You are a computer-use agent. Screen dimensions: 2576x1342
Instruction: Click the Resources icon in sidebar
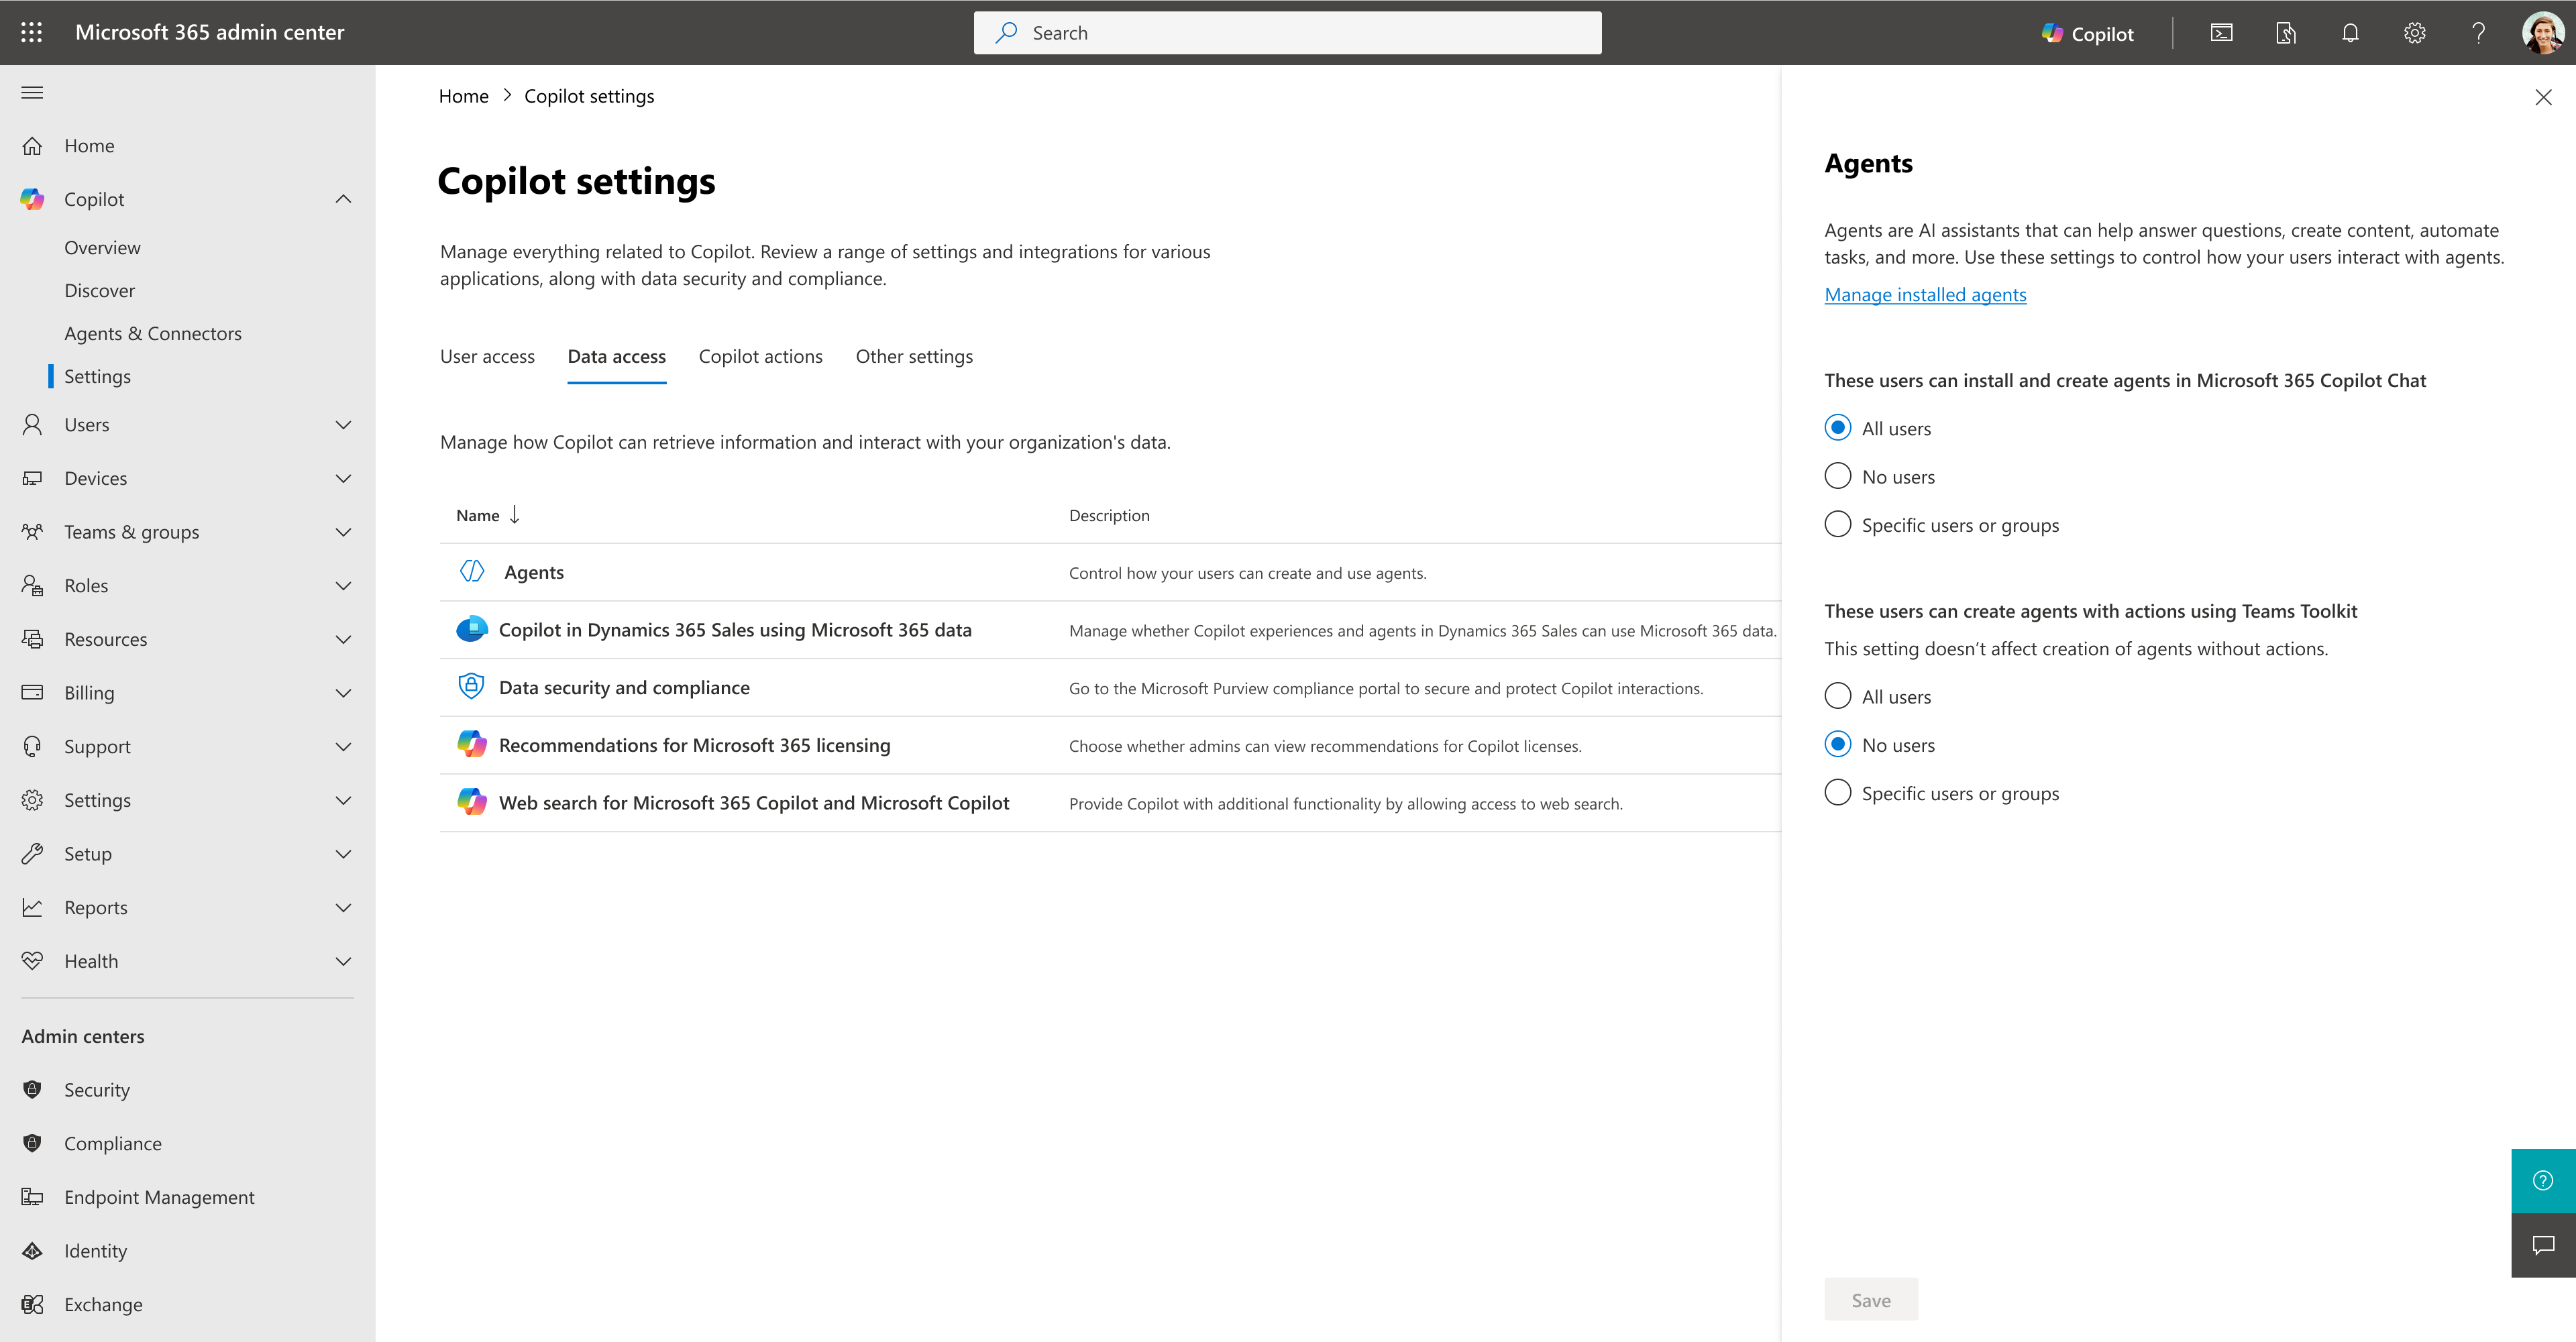point(32,639)
